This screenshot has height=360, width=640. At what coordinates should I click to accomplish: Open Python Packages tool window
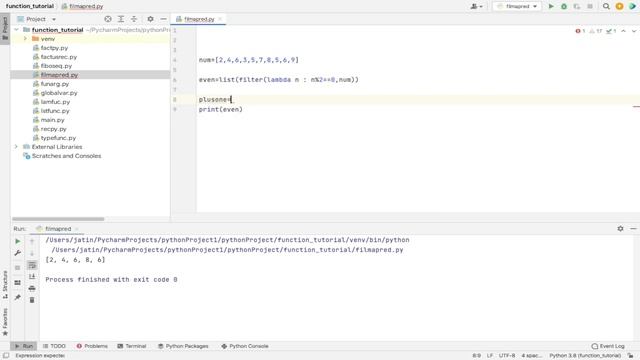(183, 346)
